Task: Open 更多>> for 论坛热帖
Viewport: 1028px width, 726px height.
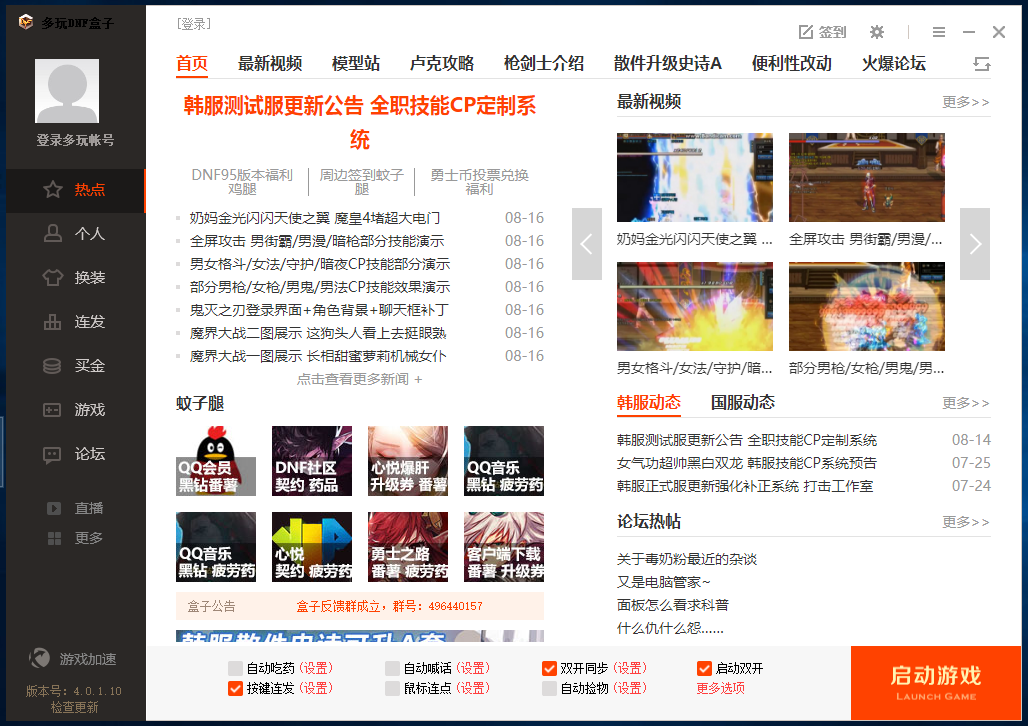Action: tap(966, 522)
